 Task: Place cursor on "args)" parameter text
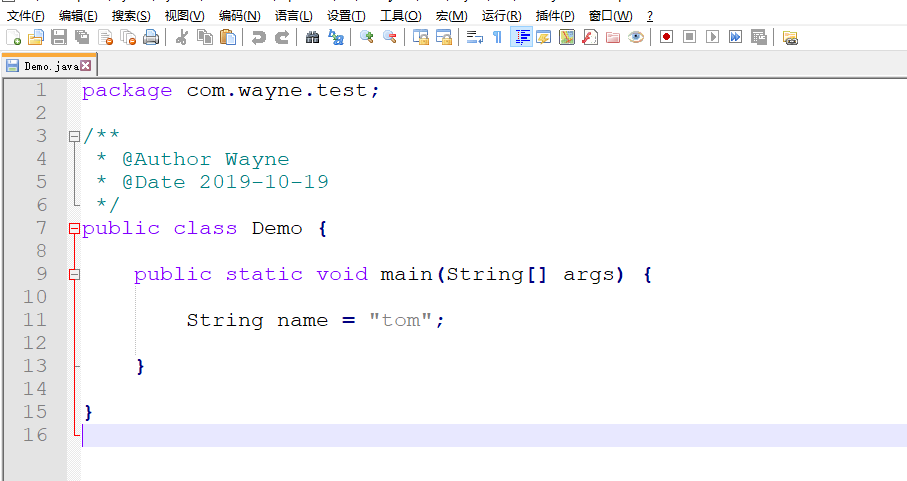(x=593, y=275)
